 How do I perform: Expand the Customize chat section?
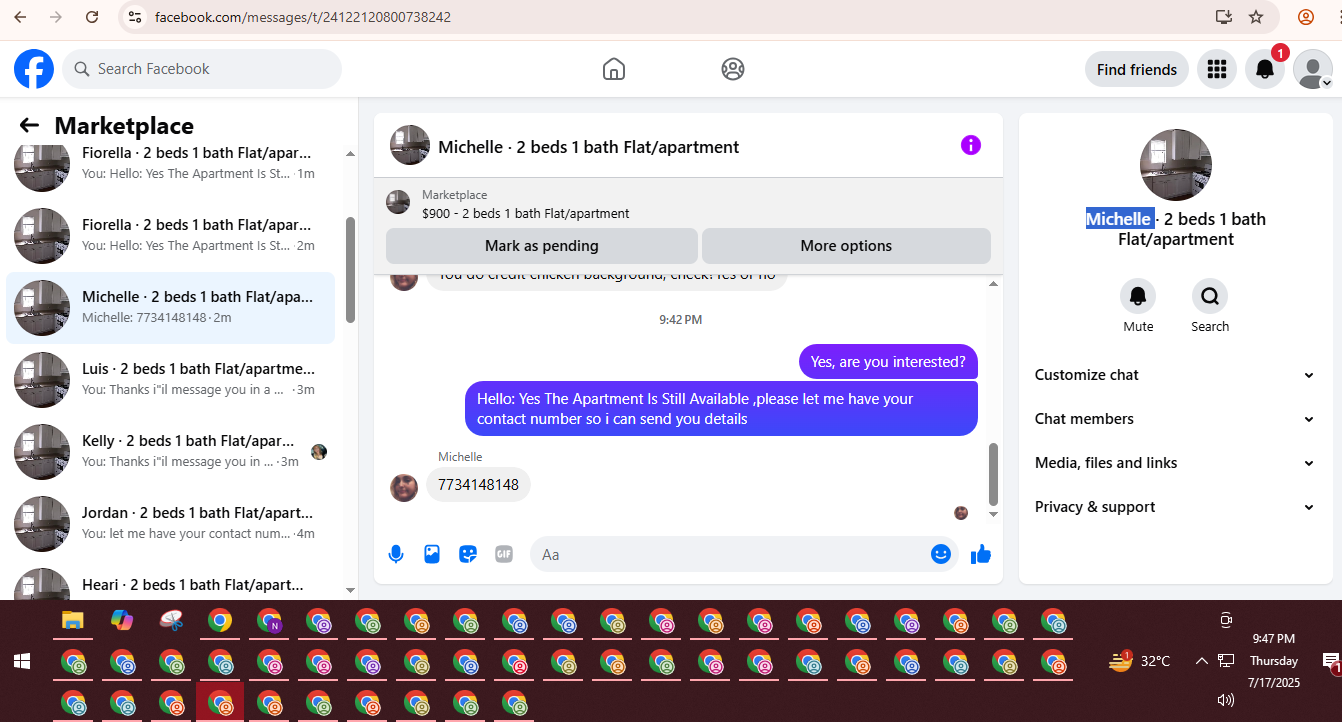pos(1175,375)
